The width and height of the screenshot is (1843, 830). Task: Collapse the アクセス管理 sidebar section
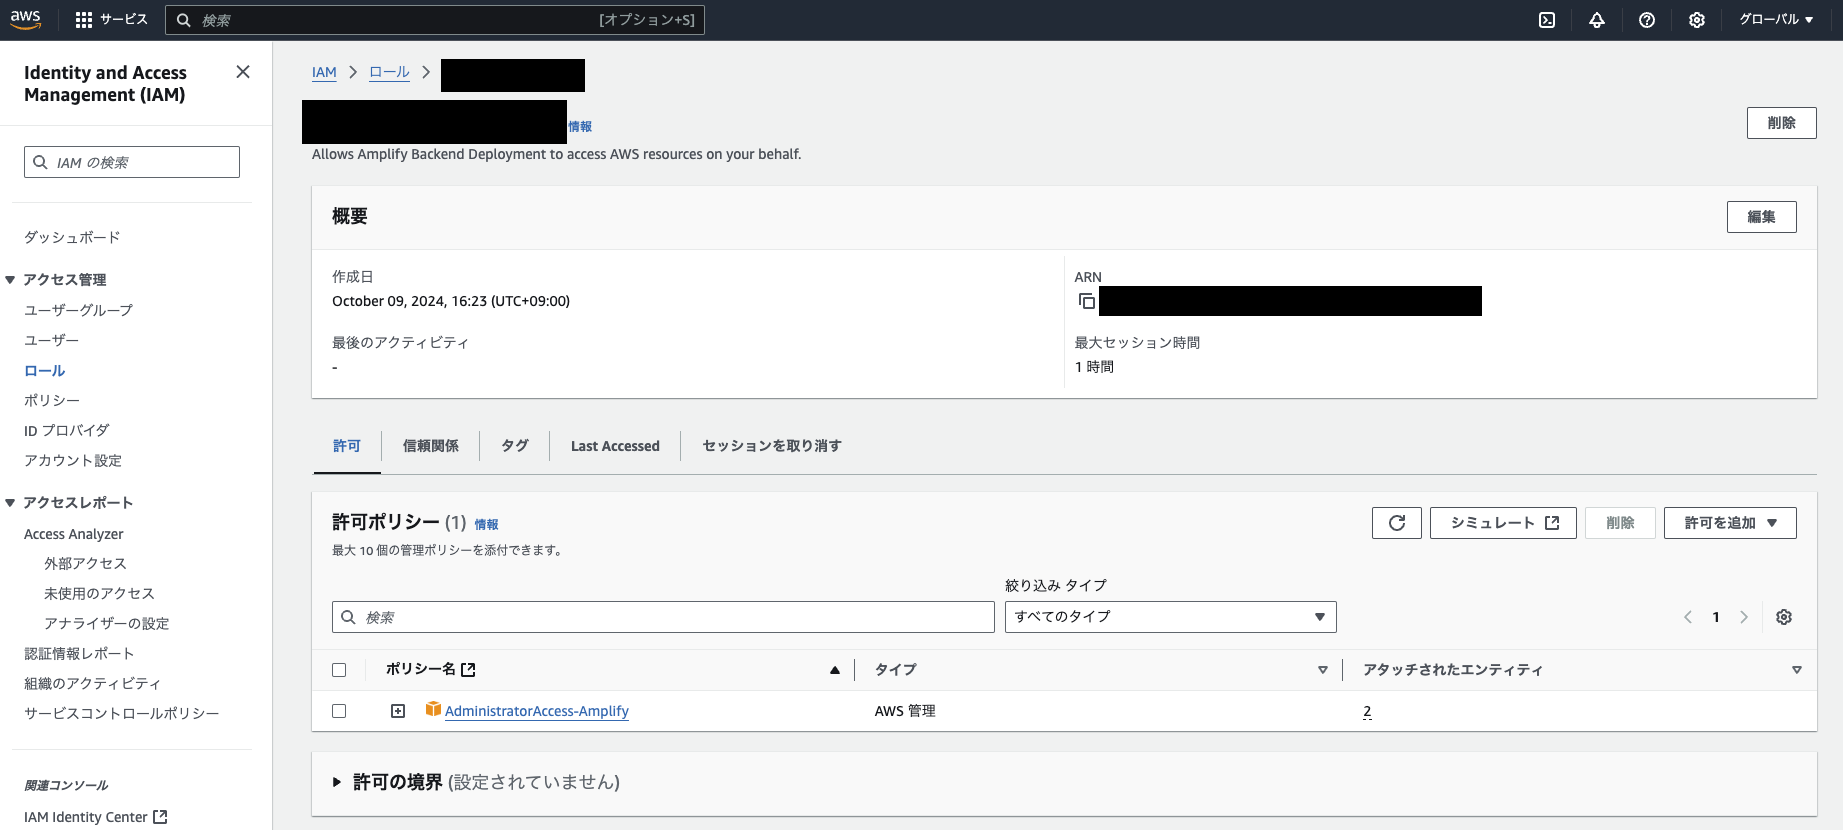[x=10, y=280]
